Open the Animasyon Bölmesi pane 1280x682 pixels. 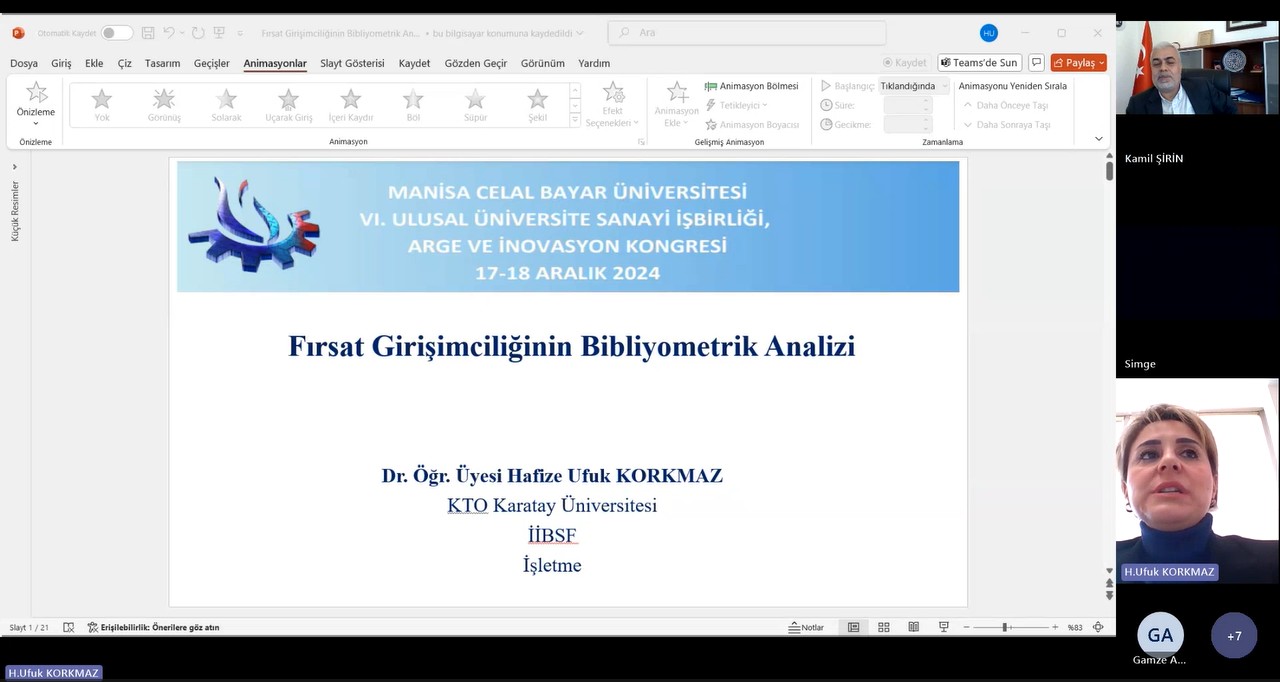pyautogui.click(x=751, y=86)
